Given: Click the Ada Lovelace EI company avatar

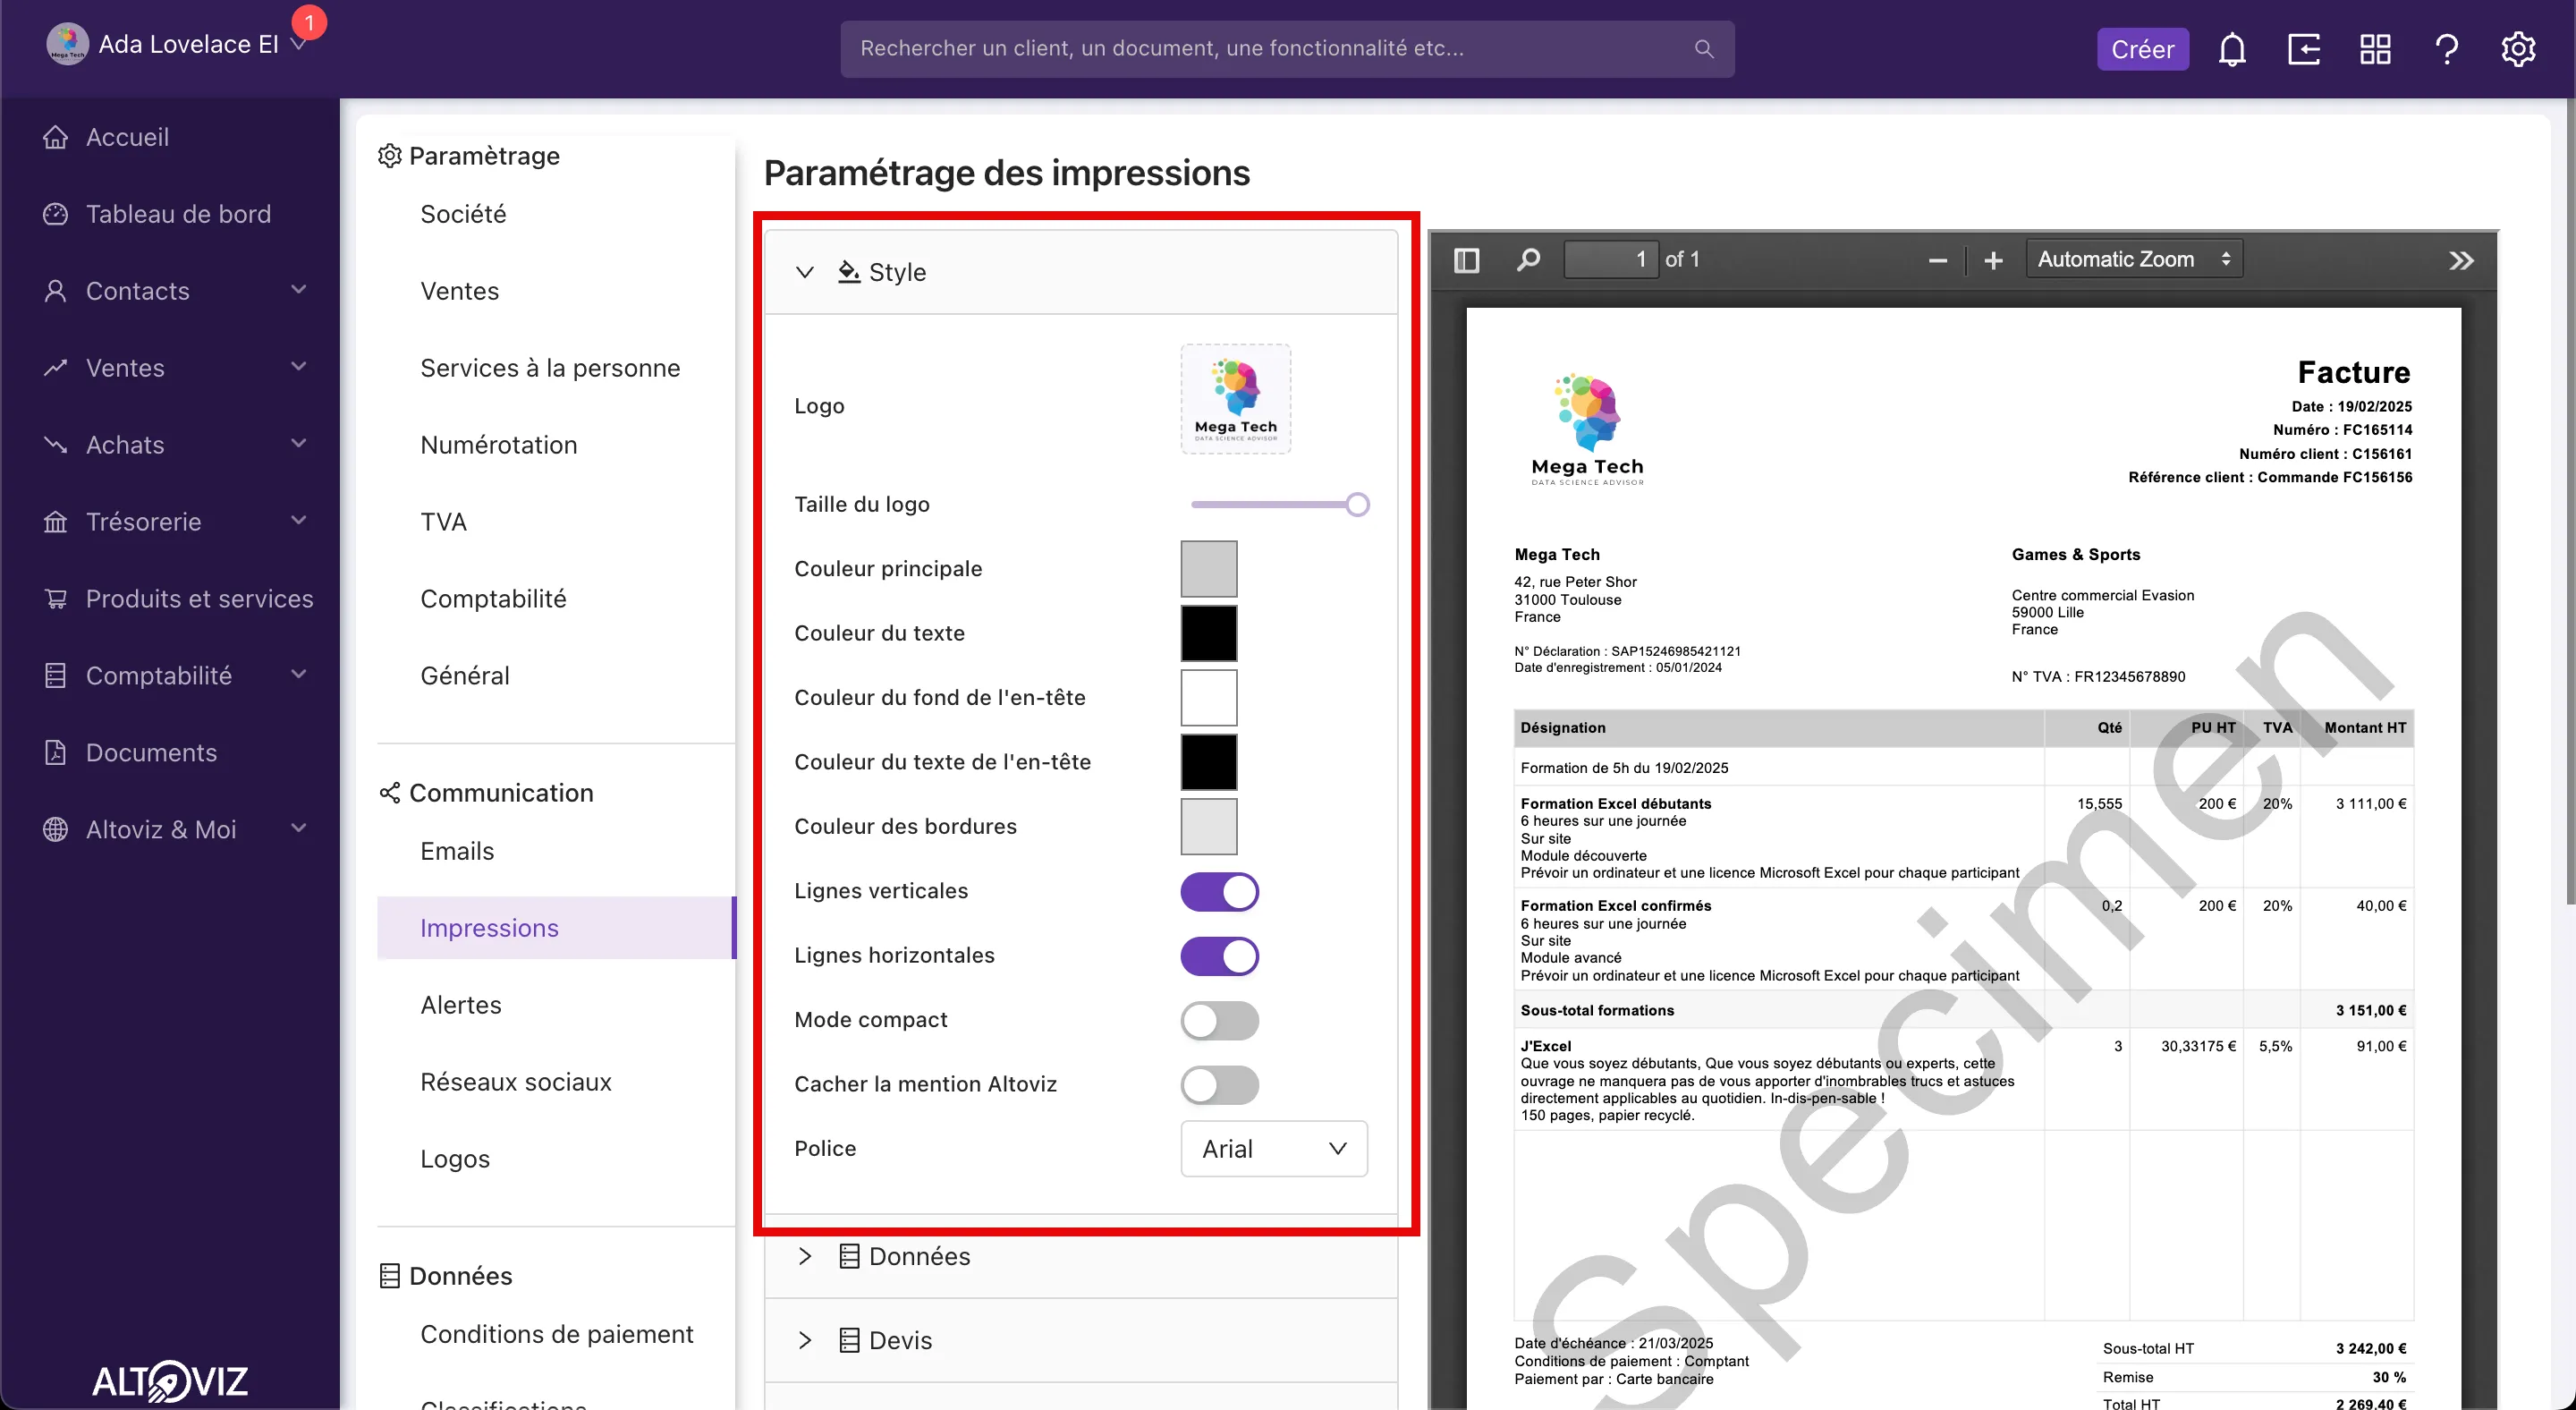Looking at the screenshot, I should click(x=67, y=44).
